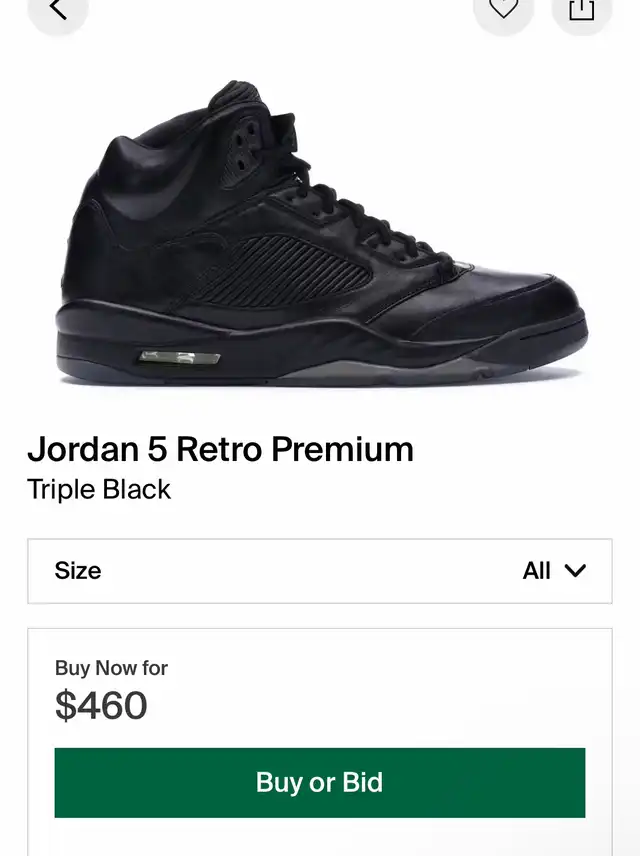640x856 pixels.
Task: Go back using the left arrow icon
Action: tap(58, 9)
